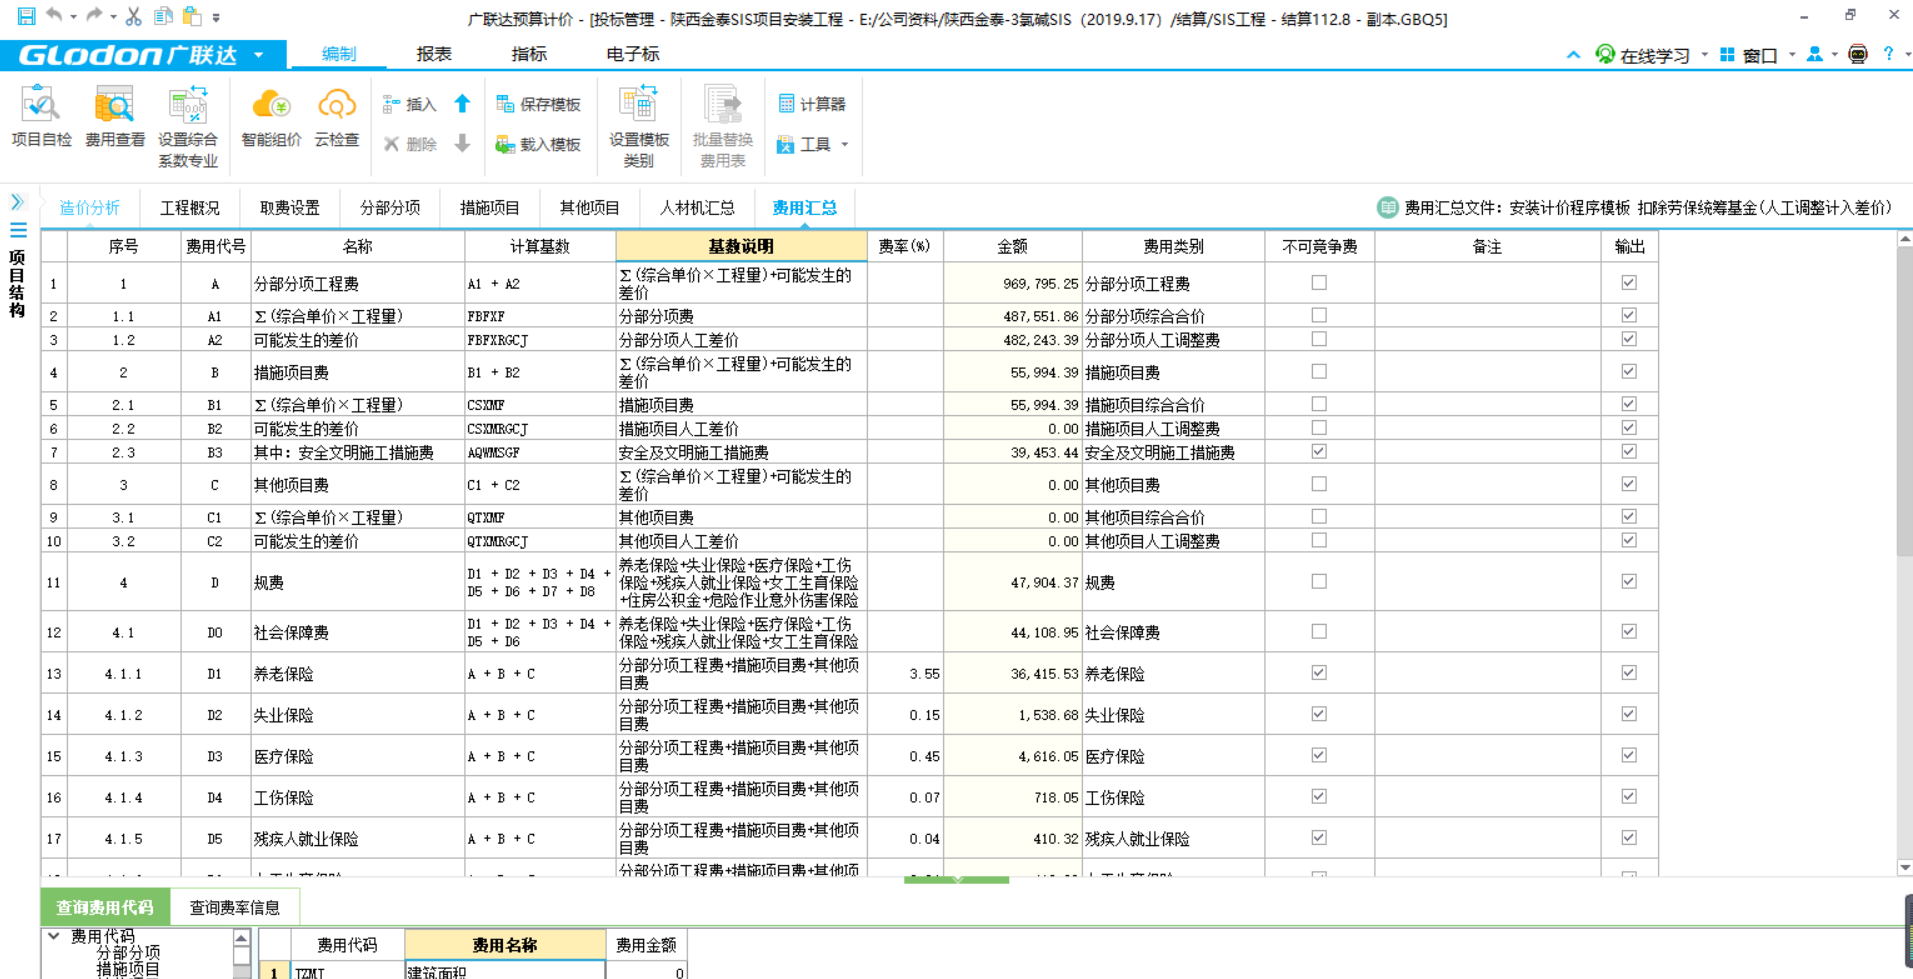Start 云检查 cloud check
Viewport: 1913px width, 979px height.
pos(337,118)
